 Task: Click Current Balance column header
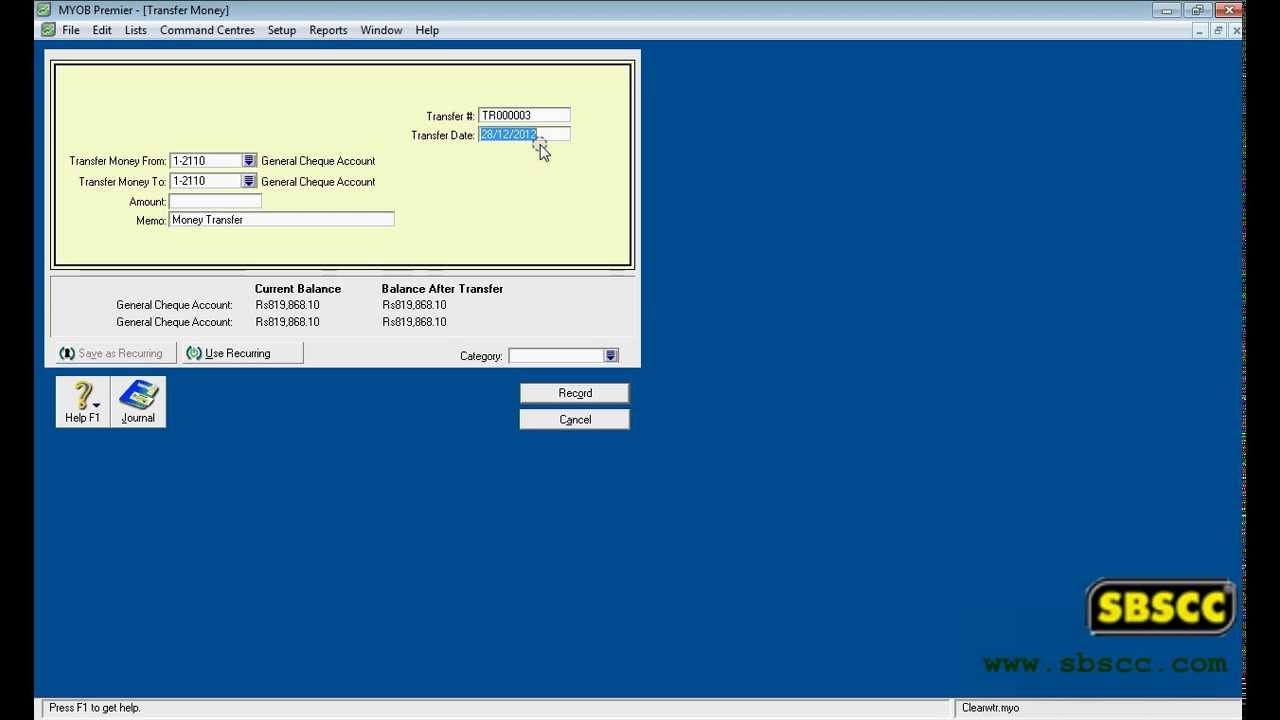pyautogui.click(x=298, y=289)
